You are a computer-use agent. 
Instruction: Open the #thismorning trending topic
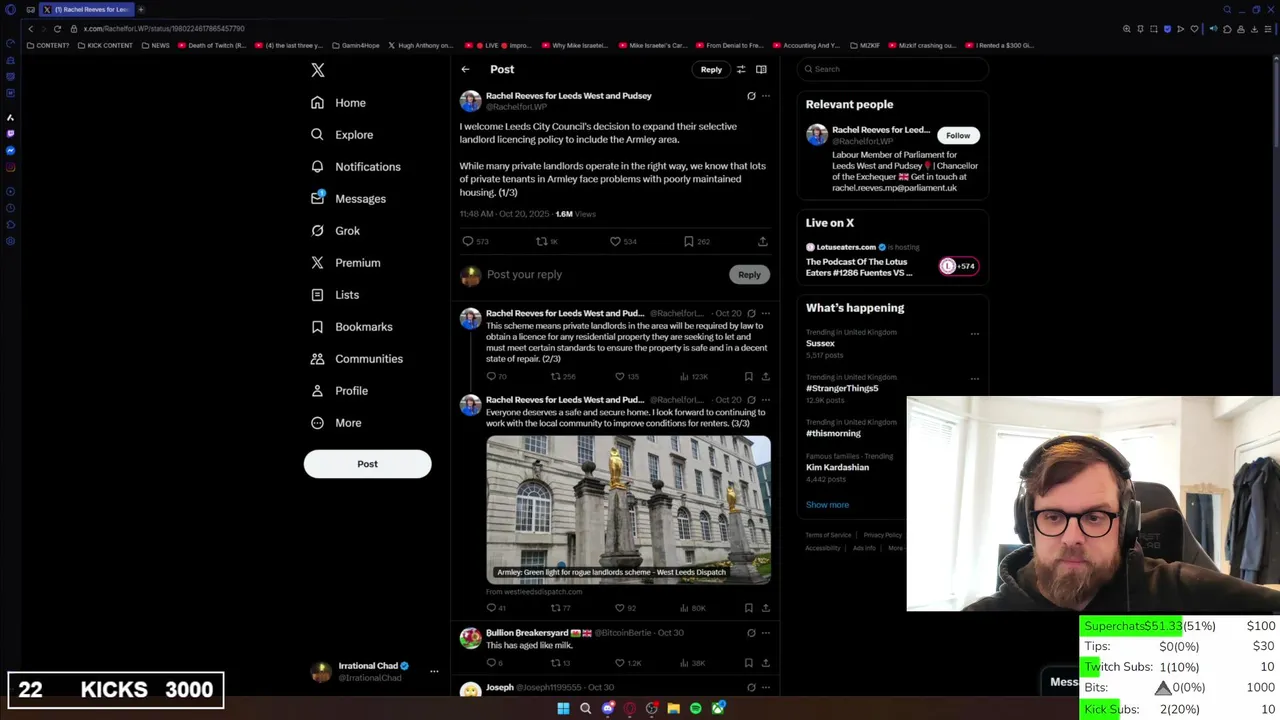pos(834,433)
